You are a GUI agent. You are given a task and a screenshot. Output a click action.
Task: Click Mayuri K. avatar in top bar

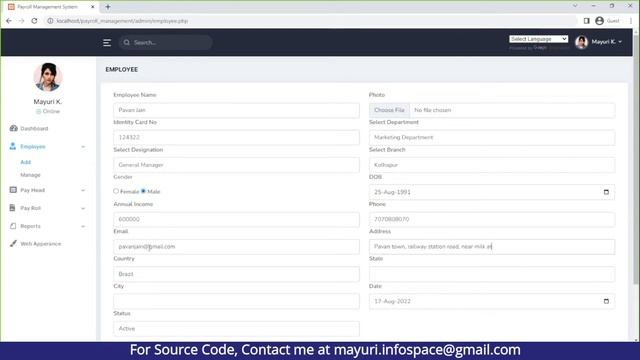[581, 42]
